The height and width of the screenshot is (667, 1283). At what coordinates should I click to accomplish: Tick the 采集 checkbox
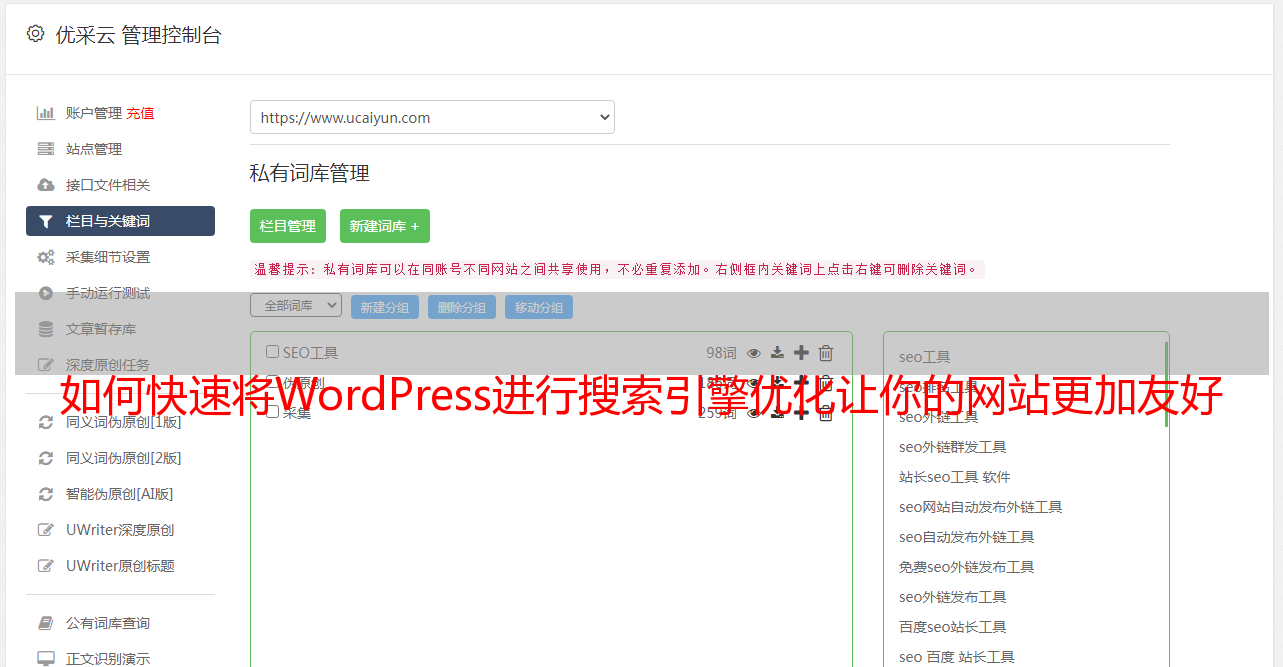pyautogui.click(x=272, y=412)
